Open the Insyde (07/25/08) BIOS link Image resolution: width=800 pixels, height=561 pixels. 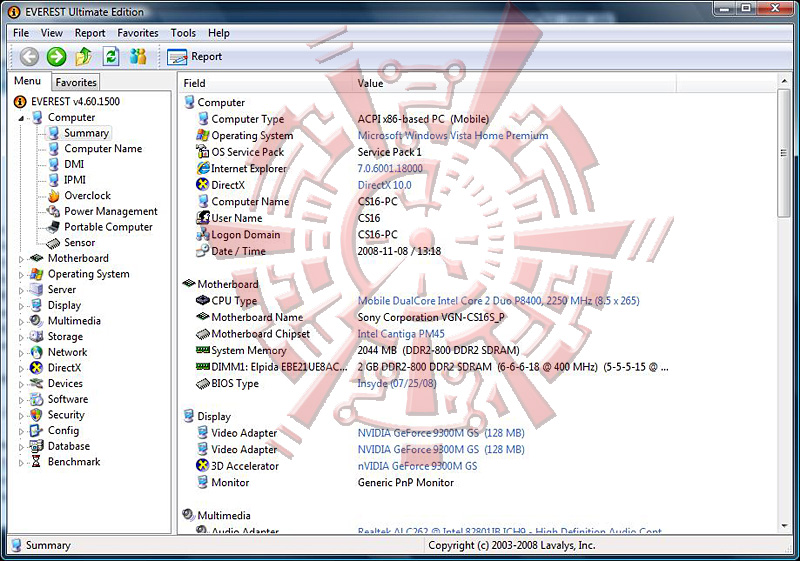pos(397,384)
